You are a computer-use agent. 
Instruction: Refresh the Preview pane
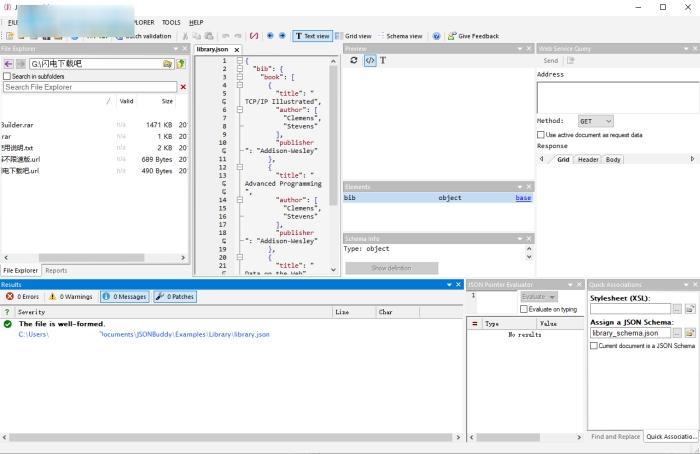pyautogui.click(x=354, y=60)
